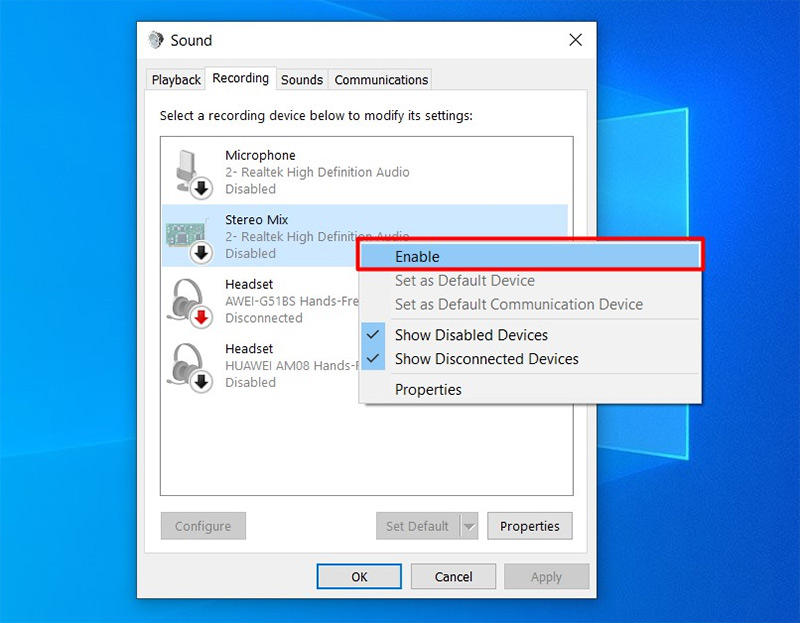The height and width of the screenshot is (623, 800).
Task: Expand the Set Default dropdown arrow
Action: 469,527
